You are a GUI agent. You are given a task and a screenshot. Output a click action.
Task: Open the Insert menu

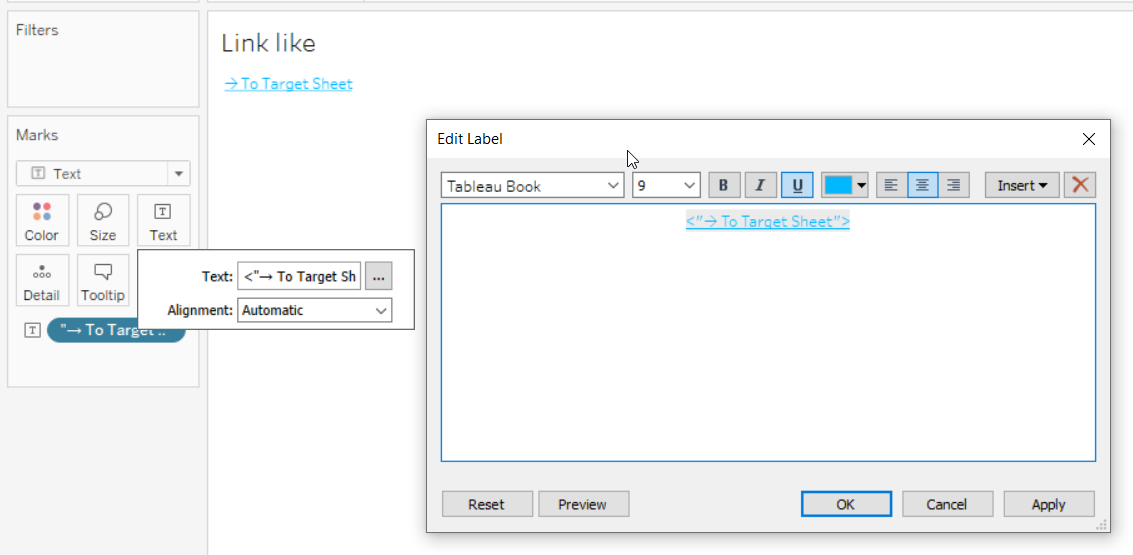[1022, 185]
